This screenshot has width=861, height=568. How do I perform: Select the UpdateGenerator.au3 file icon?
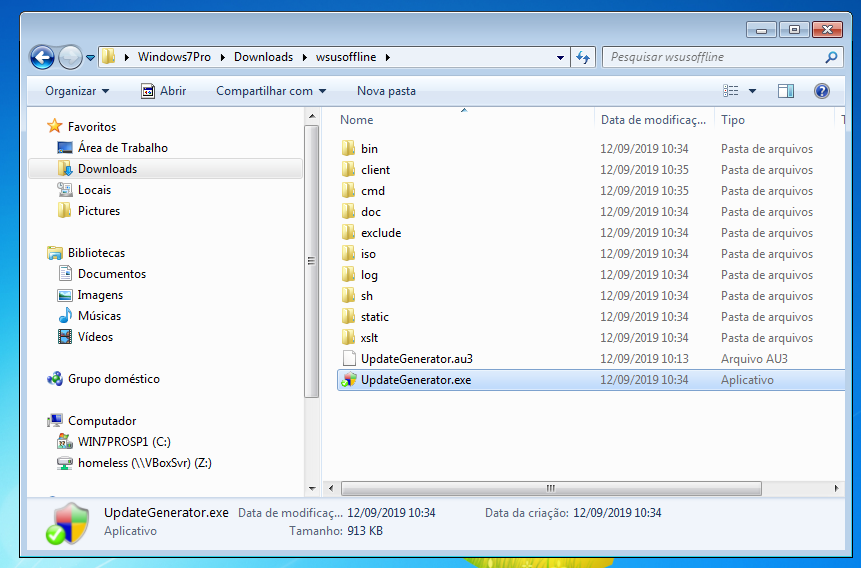click(x=349, y=359)
